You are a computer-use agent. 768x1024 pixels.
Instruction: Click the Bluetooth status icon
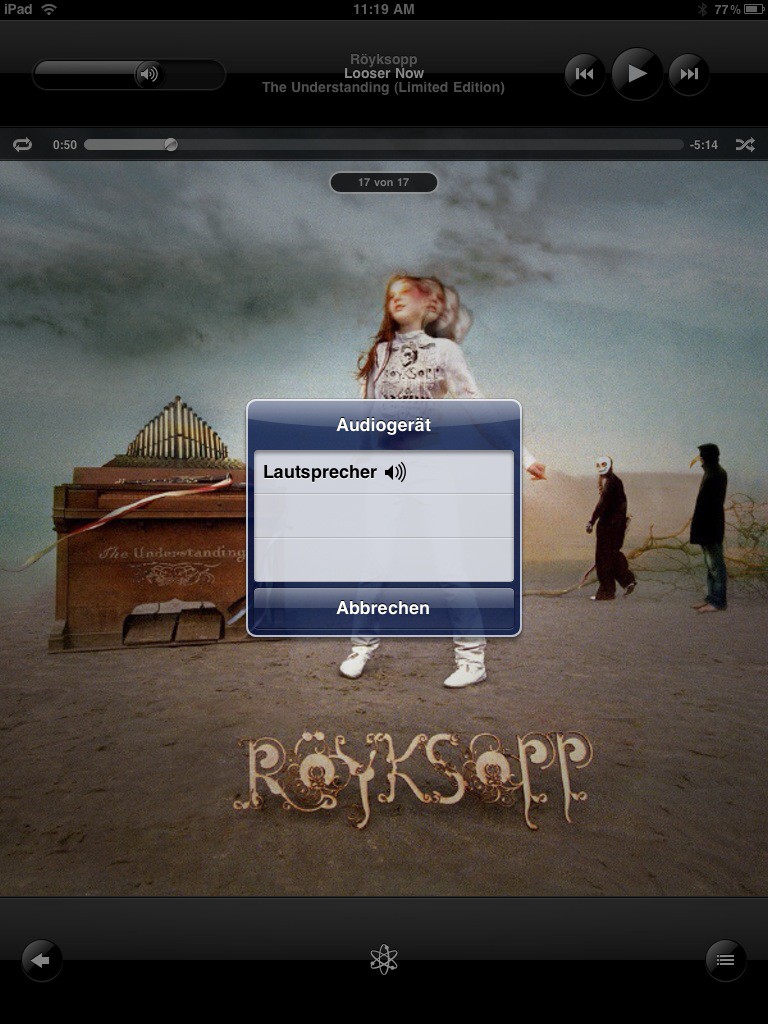(702, 9)
